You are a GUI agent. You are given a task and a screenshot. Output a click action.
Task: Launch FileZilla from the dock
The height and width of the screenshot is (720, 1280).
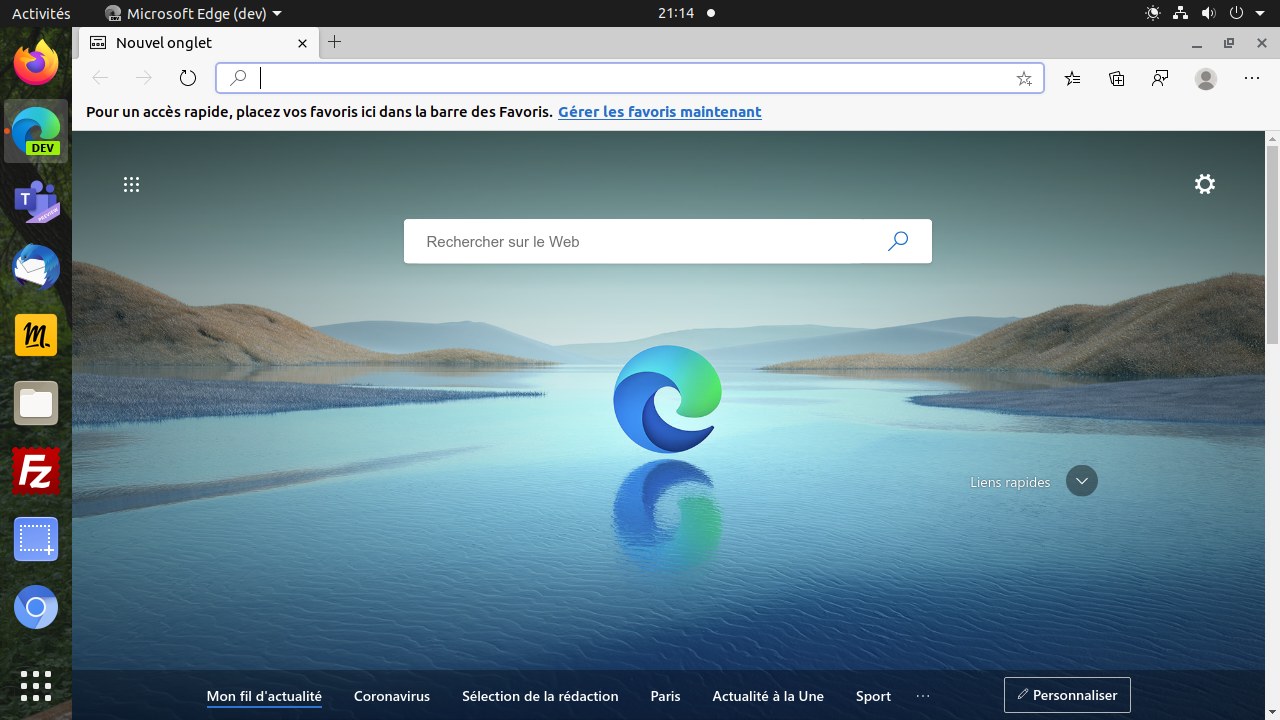coord(36,471)
